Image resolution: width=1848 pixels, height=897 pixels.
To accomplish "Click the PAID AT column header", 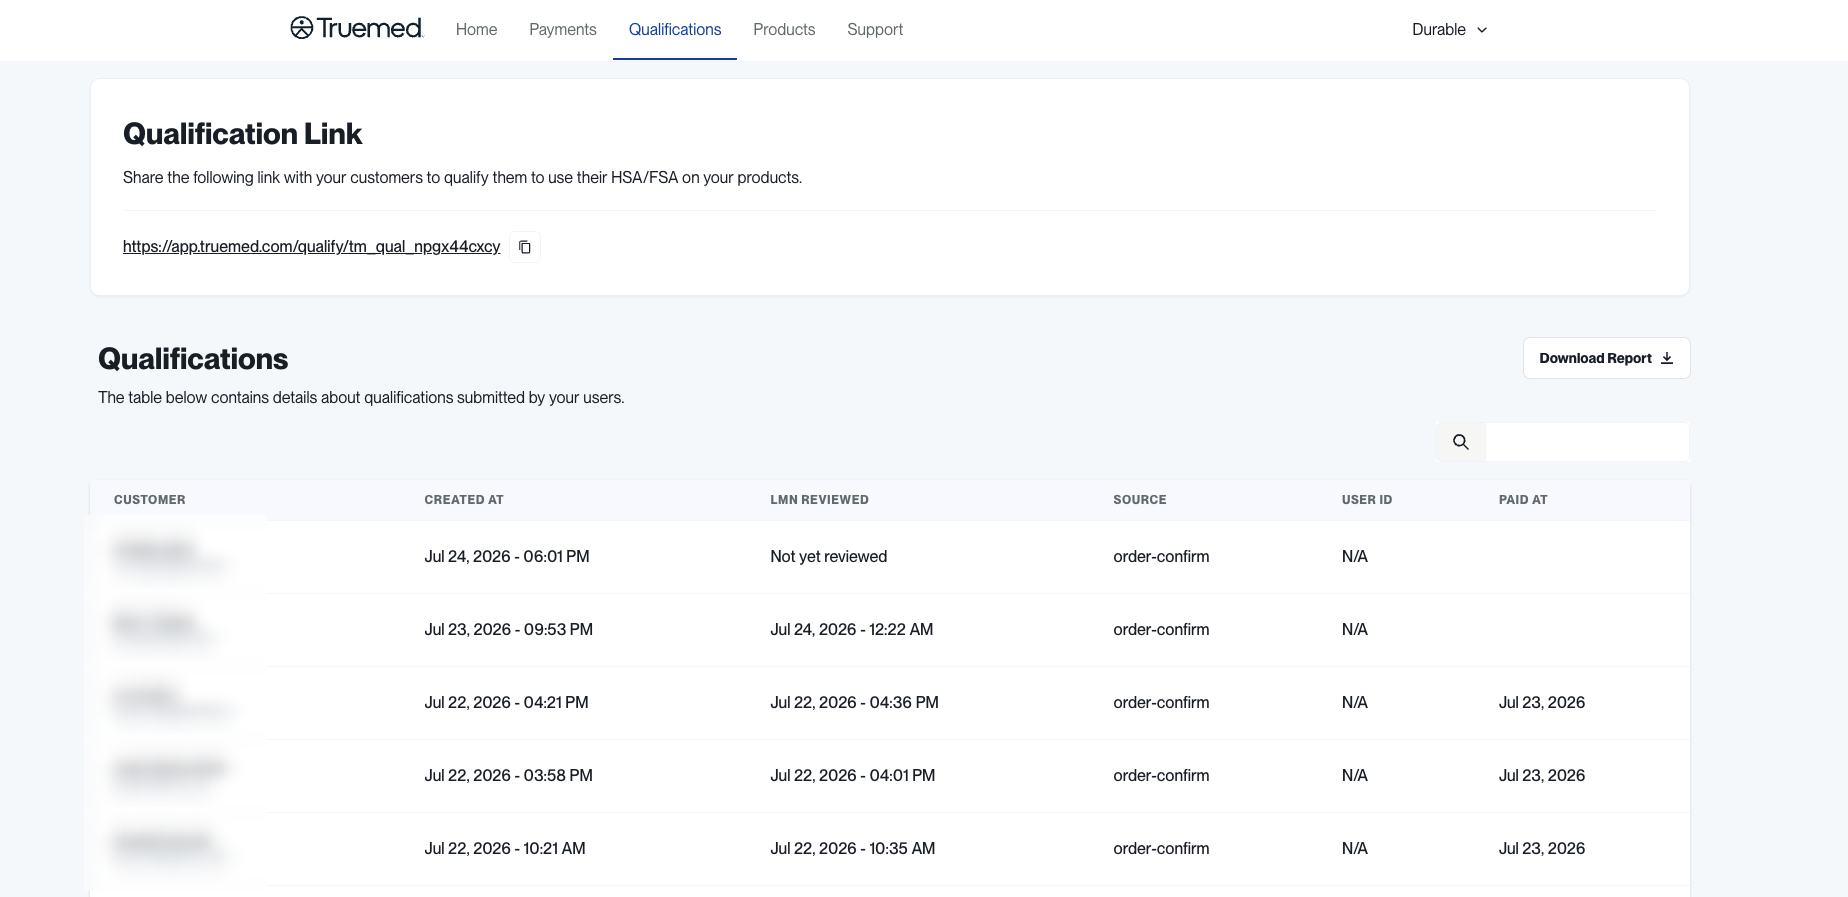I will coord(1523,500).
